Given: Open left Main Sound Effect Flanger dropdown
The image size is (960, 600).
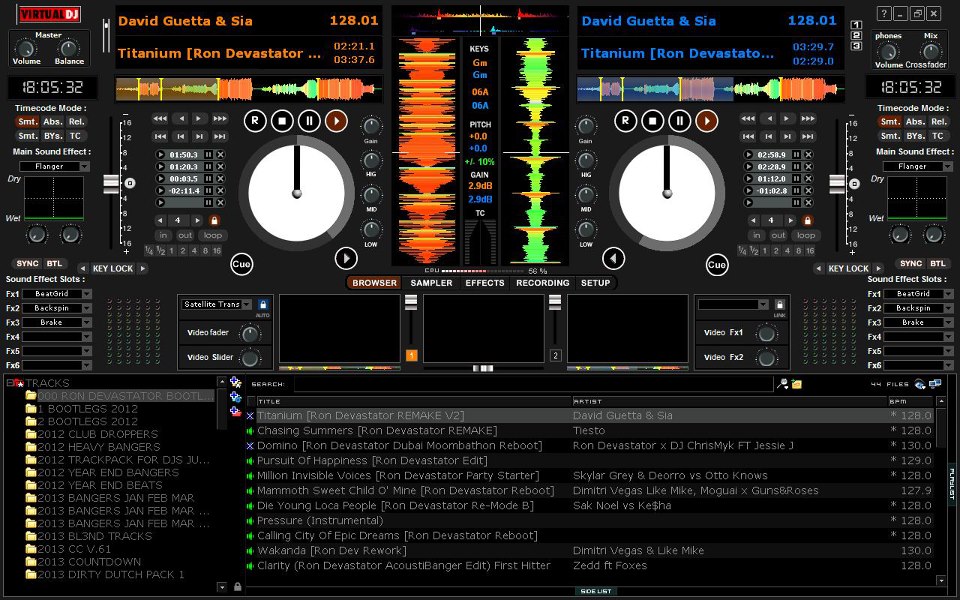Looking at the screenshot, I should click(83, 166).
